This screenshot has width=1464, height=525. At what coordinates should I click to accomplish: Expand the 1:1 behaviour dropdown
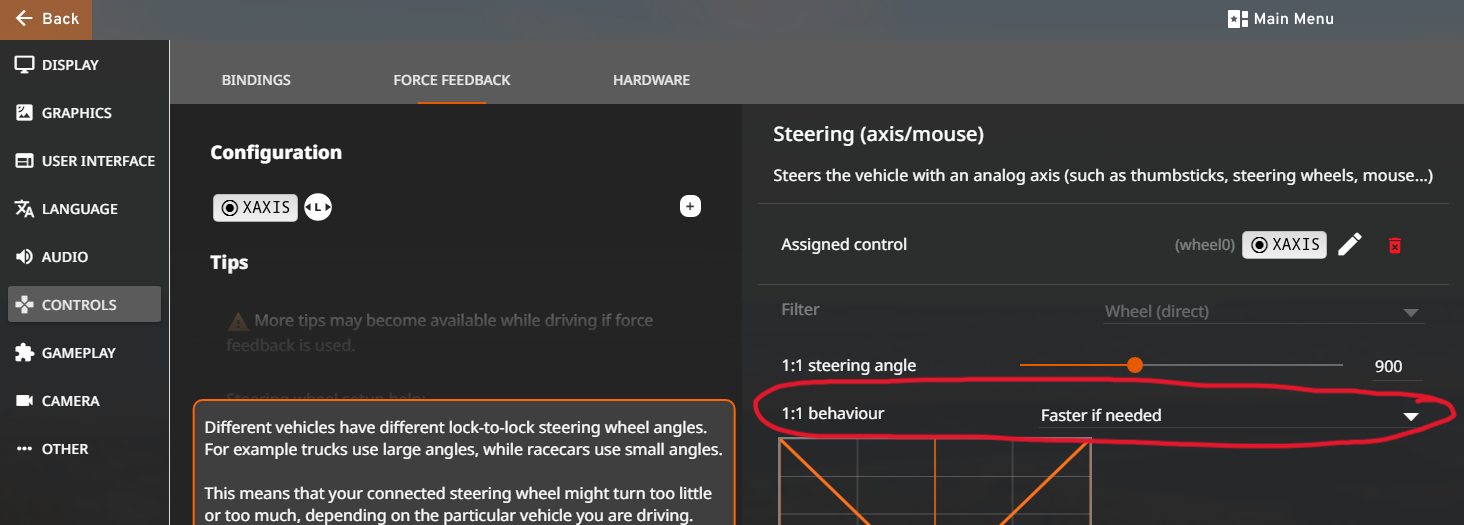pyautogui.click(x=1230, y=415)
